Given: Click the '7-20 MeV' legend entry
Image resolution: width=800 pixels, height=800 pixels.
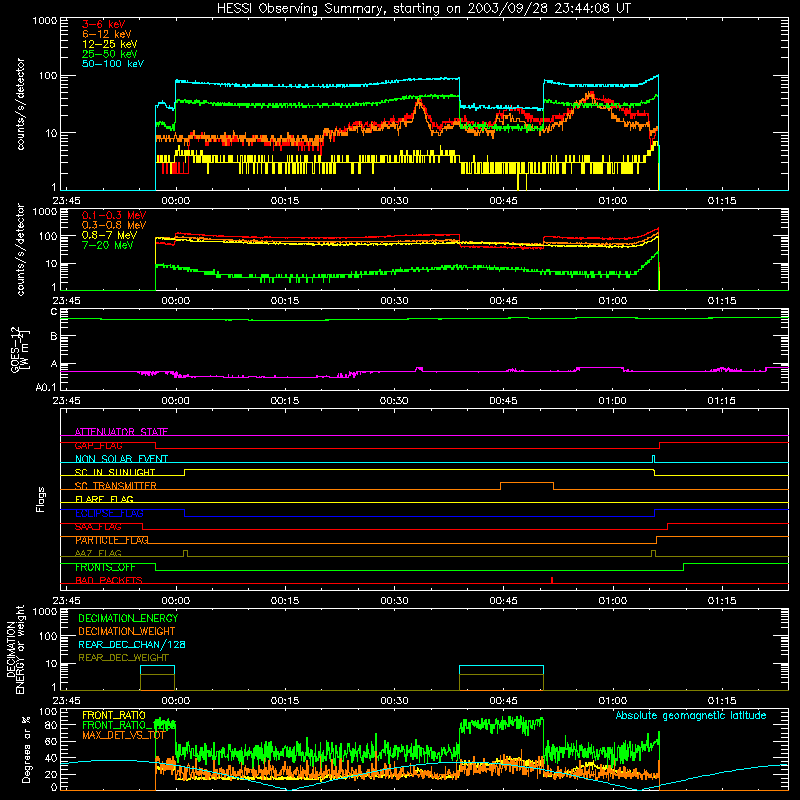Looking at the screenshot, I should point(108,245).
